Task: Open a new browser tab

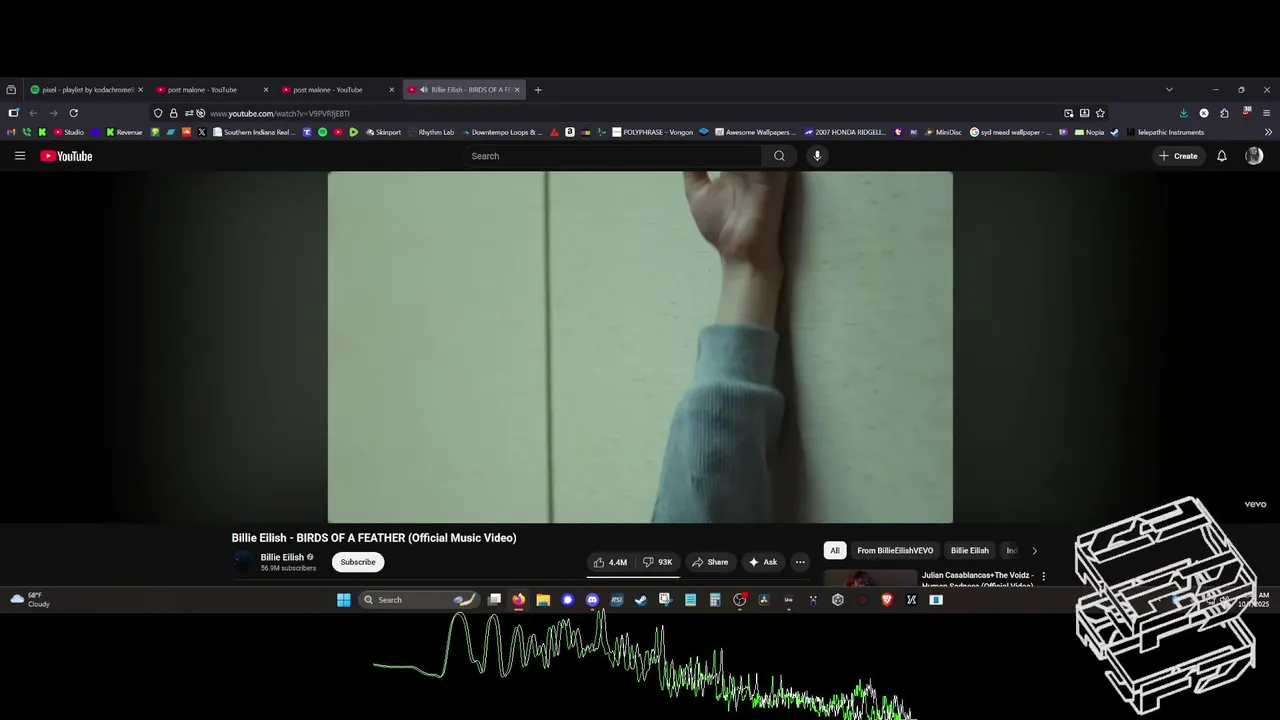Action: coord(538,90)
